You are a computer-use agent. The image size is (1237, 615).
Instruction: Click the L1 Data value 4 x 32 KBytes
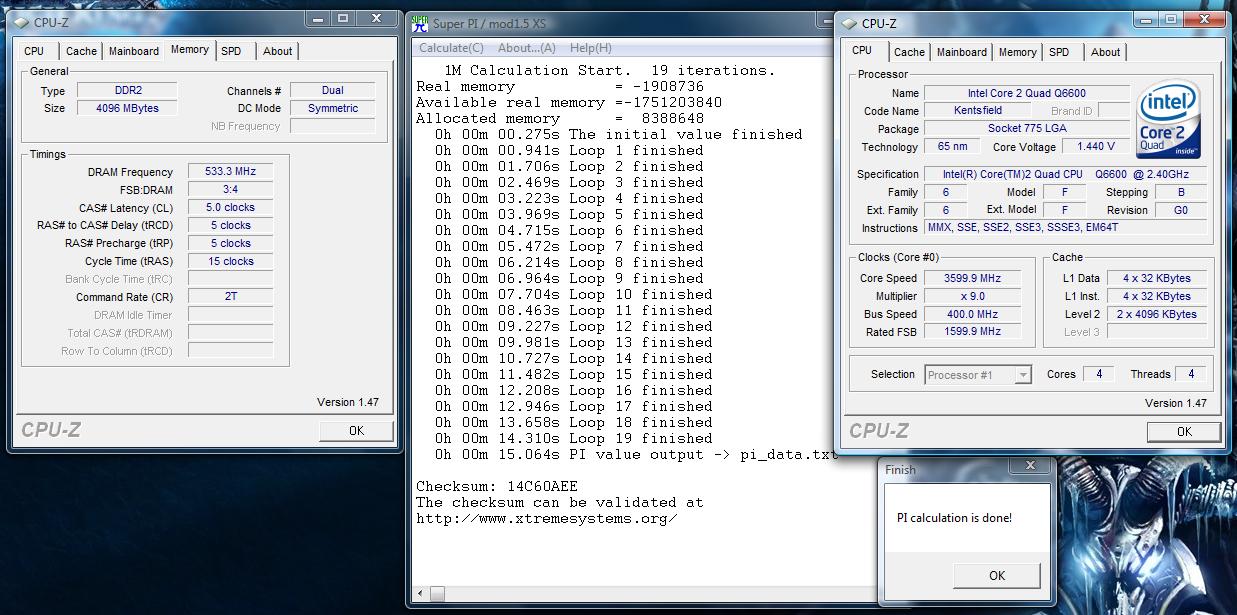coord(1157,279)
